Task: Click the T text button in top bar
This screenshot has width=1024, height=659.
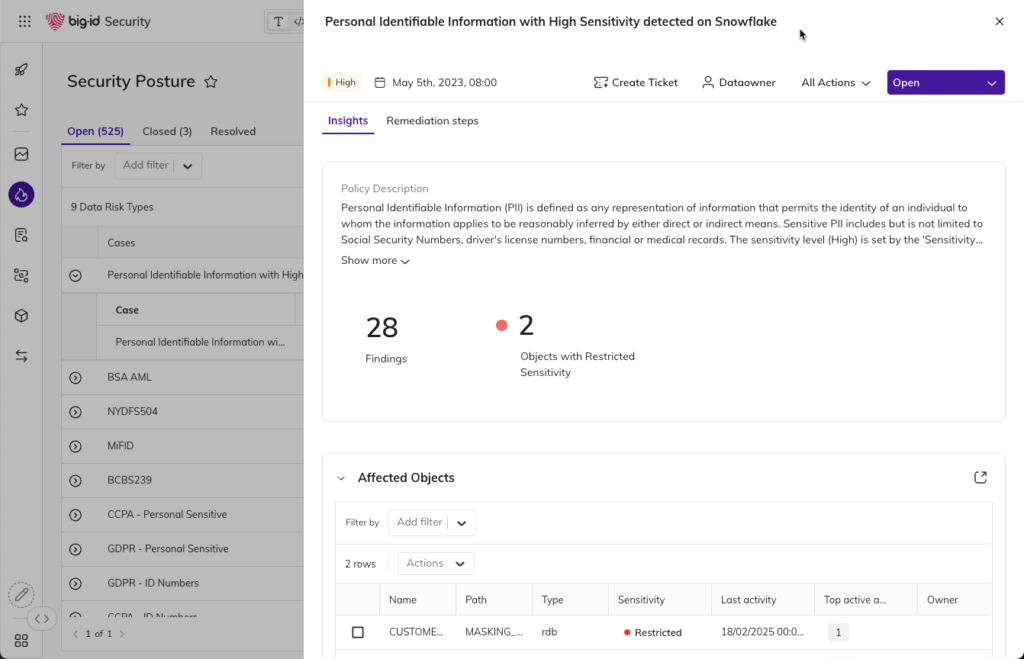Action: 278,22
